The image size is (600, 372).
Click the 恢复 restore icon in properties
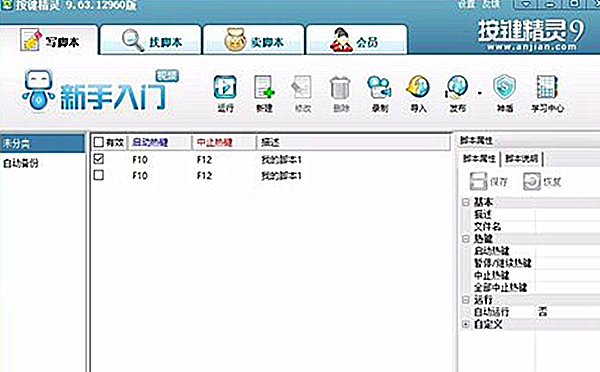[542, 181]
